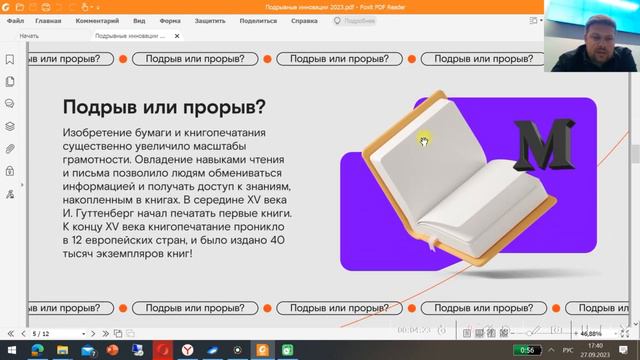
Task: Open the green app icon on the taskbar
Action: tap(287, 350)
